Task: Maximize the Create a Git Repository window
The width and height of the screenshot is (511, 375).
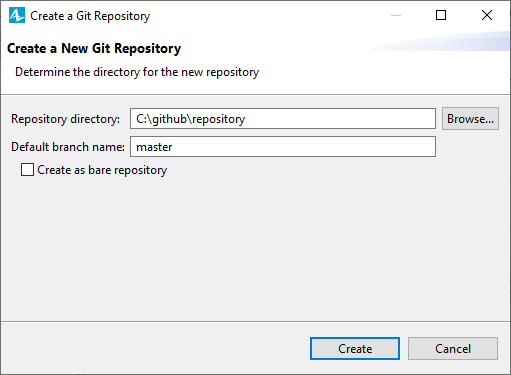Action: [441, 15]
